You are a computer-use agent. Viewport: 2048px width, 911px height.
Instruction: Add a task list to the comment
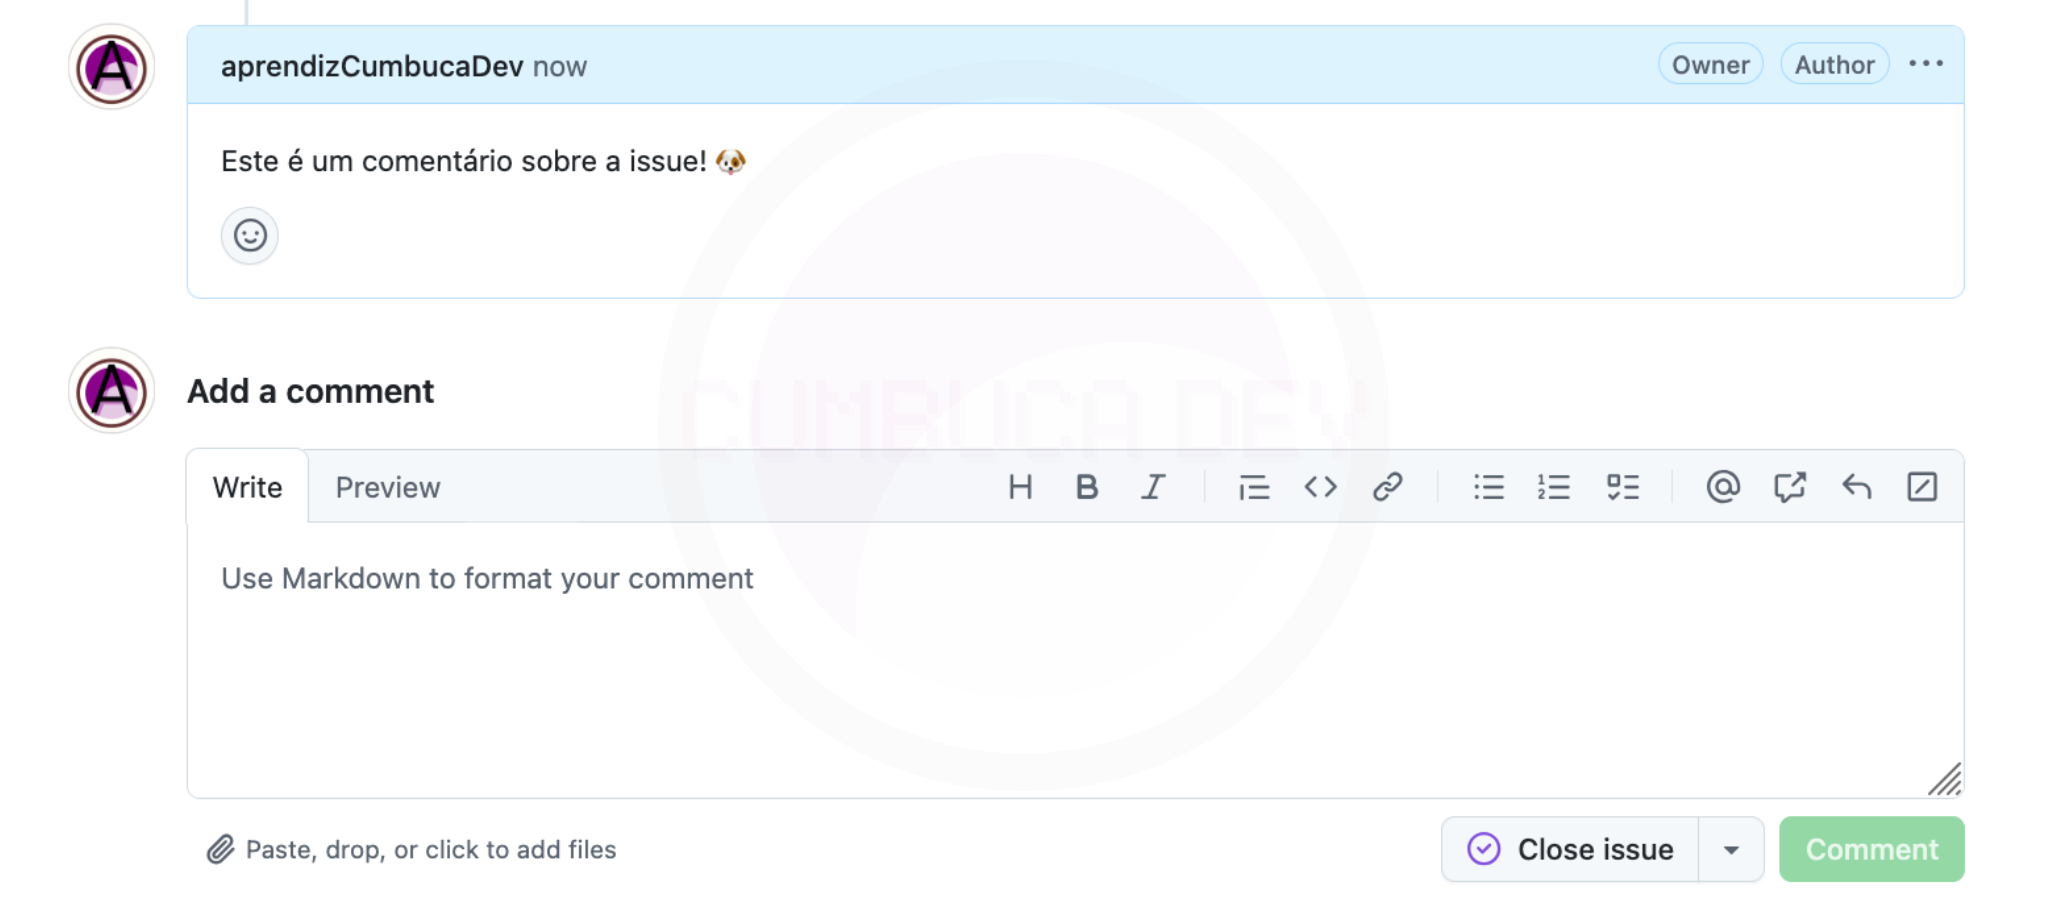1622,487
